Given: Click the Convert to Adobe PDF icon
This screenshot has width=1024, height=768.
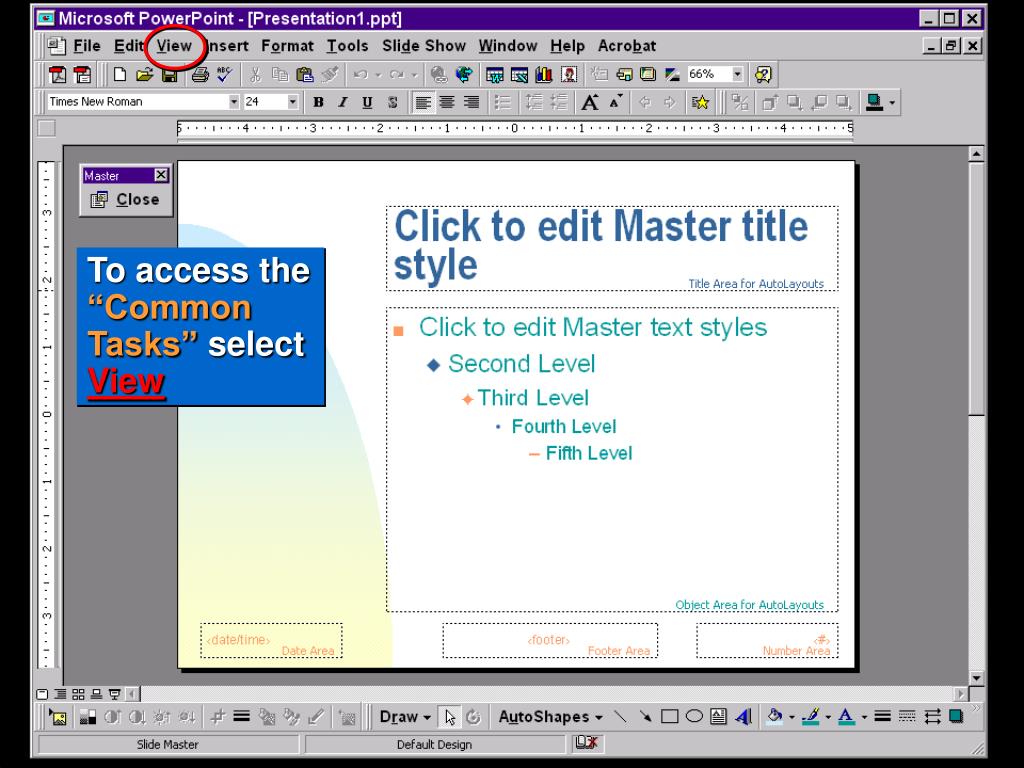Looking at the screenshot, I should pos(58,74).
